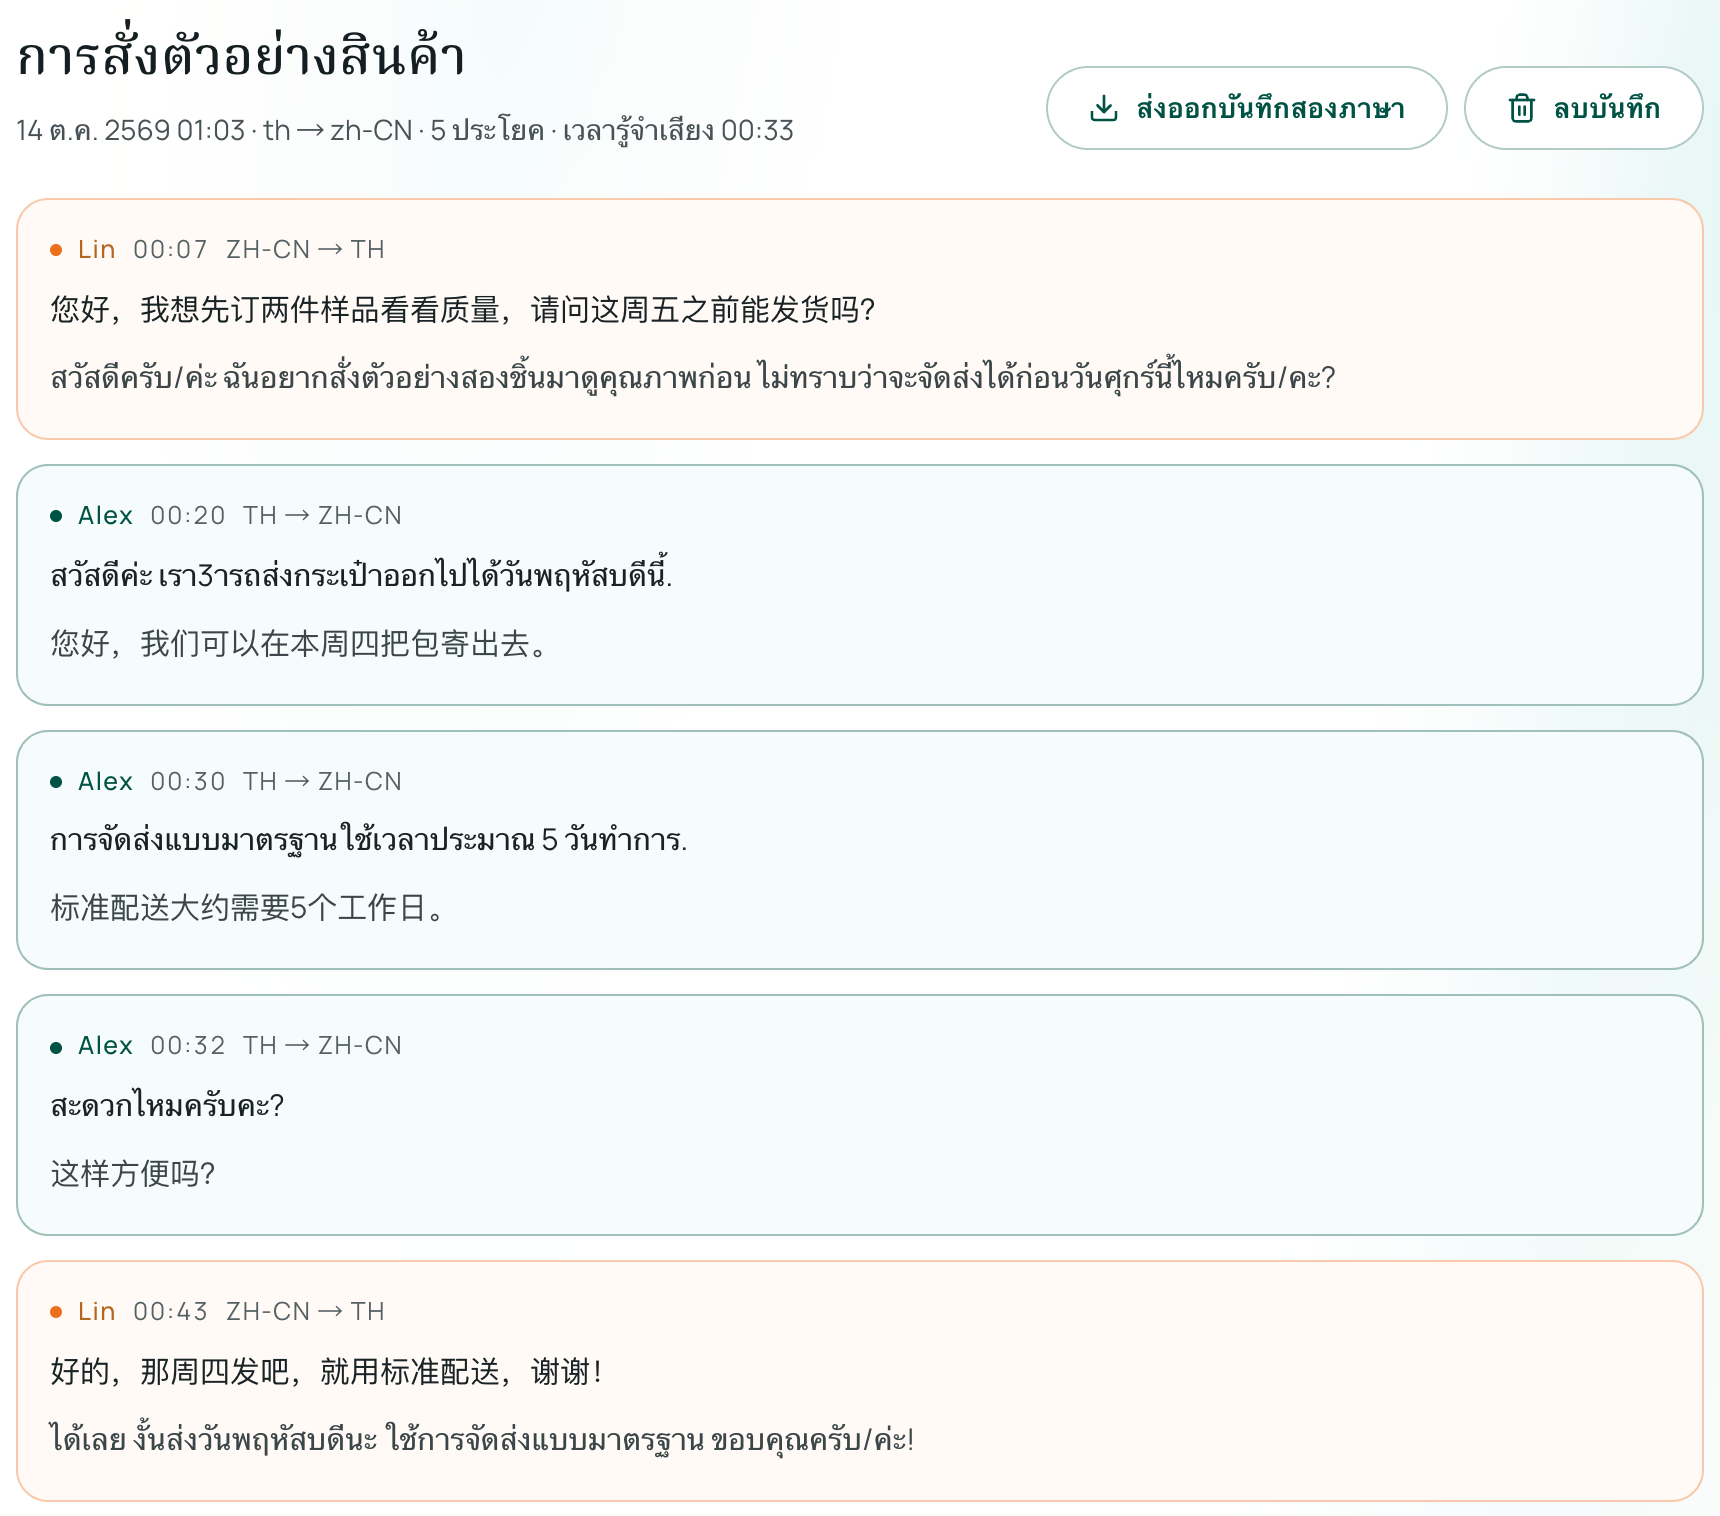This screenshot has height=1516, width=1720.
Task: Click the TH → ZH-CN label at 00:30
Action: coord(322,781)
